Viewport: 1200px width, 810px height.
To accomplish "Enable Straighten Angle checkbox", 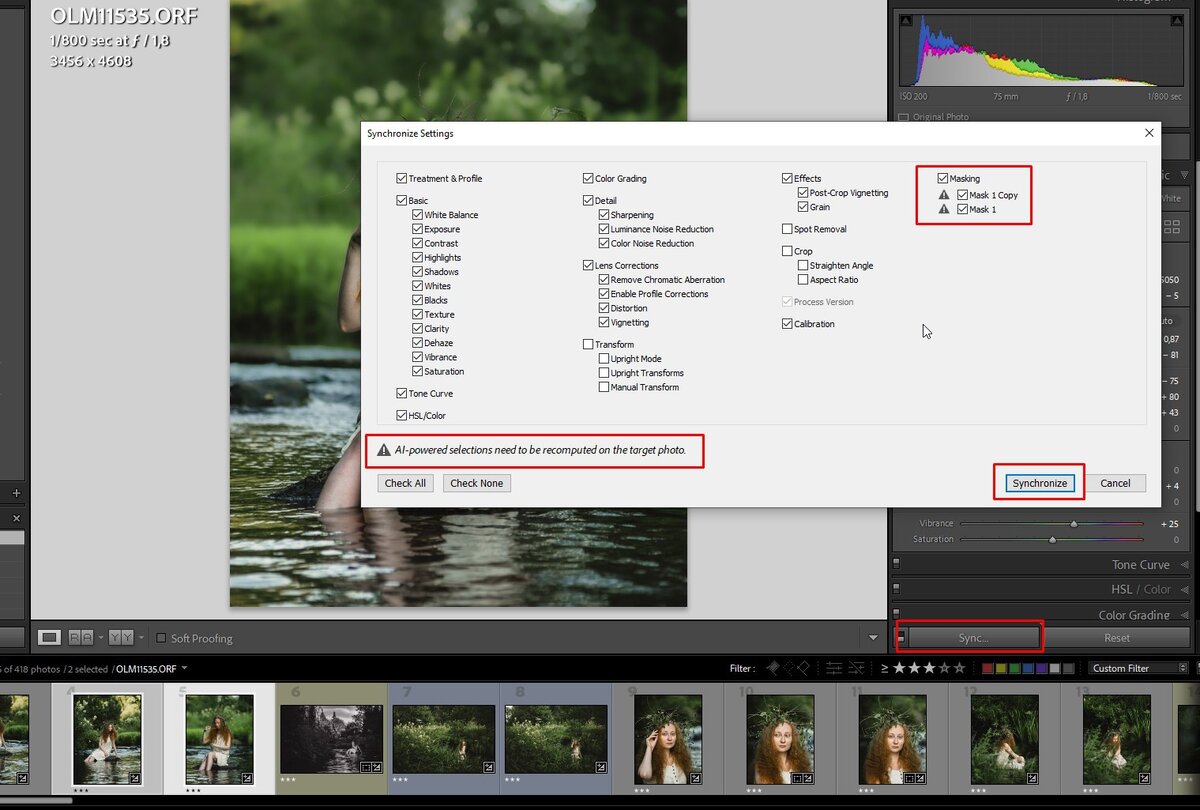I will point(803,265).
